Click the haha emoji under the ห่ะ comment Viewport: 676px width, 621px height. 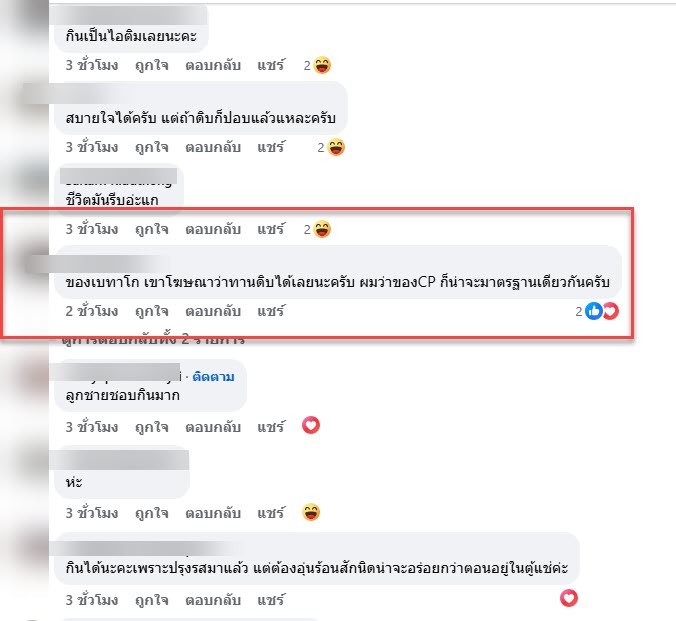pos(311,512)
